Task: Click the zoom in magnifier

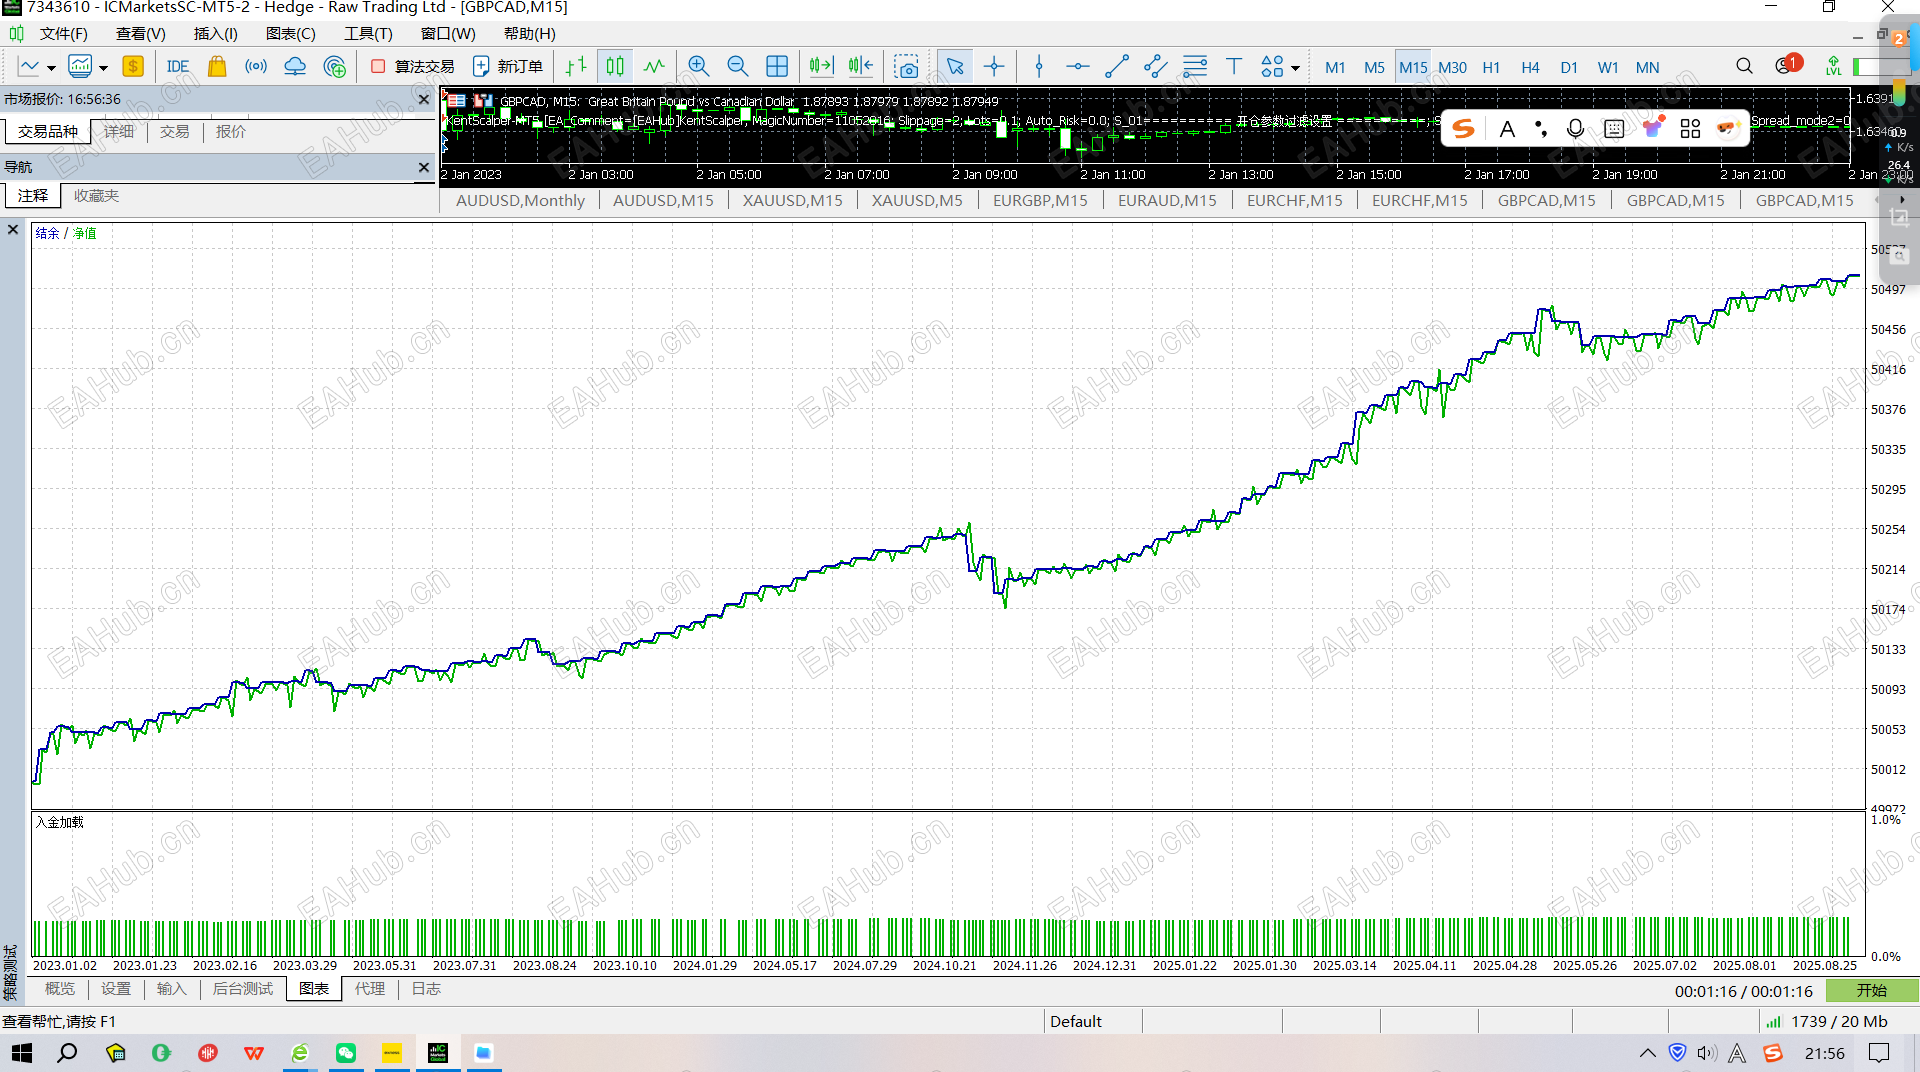Action: (699, 67)
